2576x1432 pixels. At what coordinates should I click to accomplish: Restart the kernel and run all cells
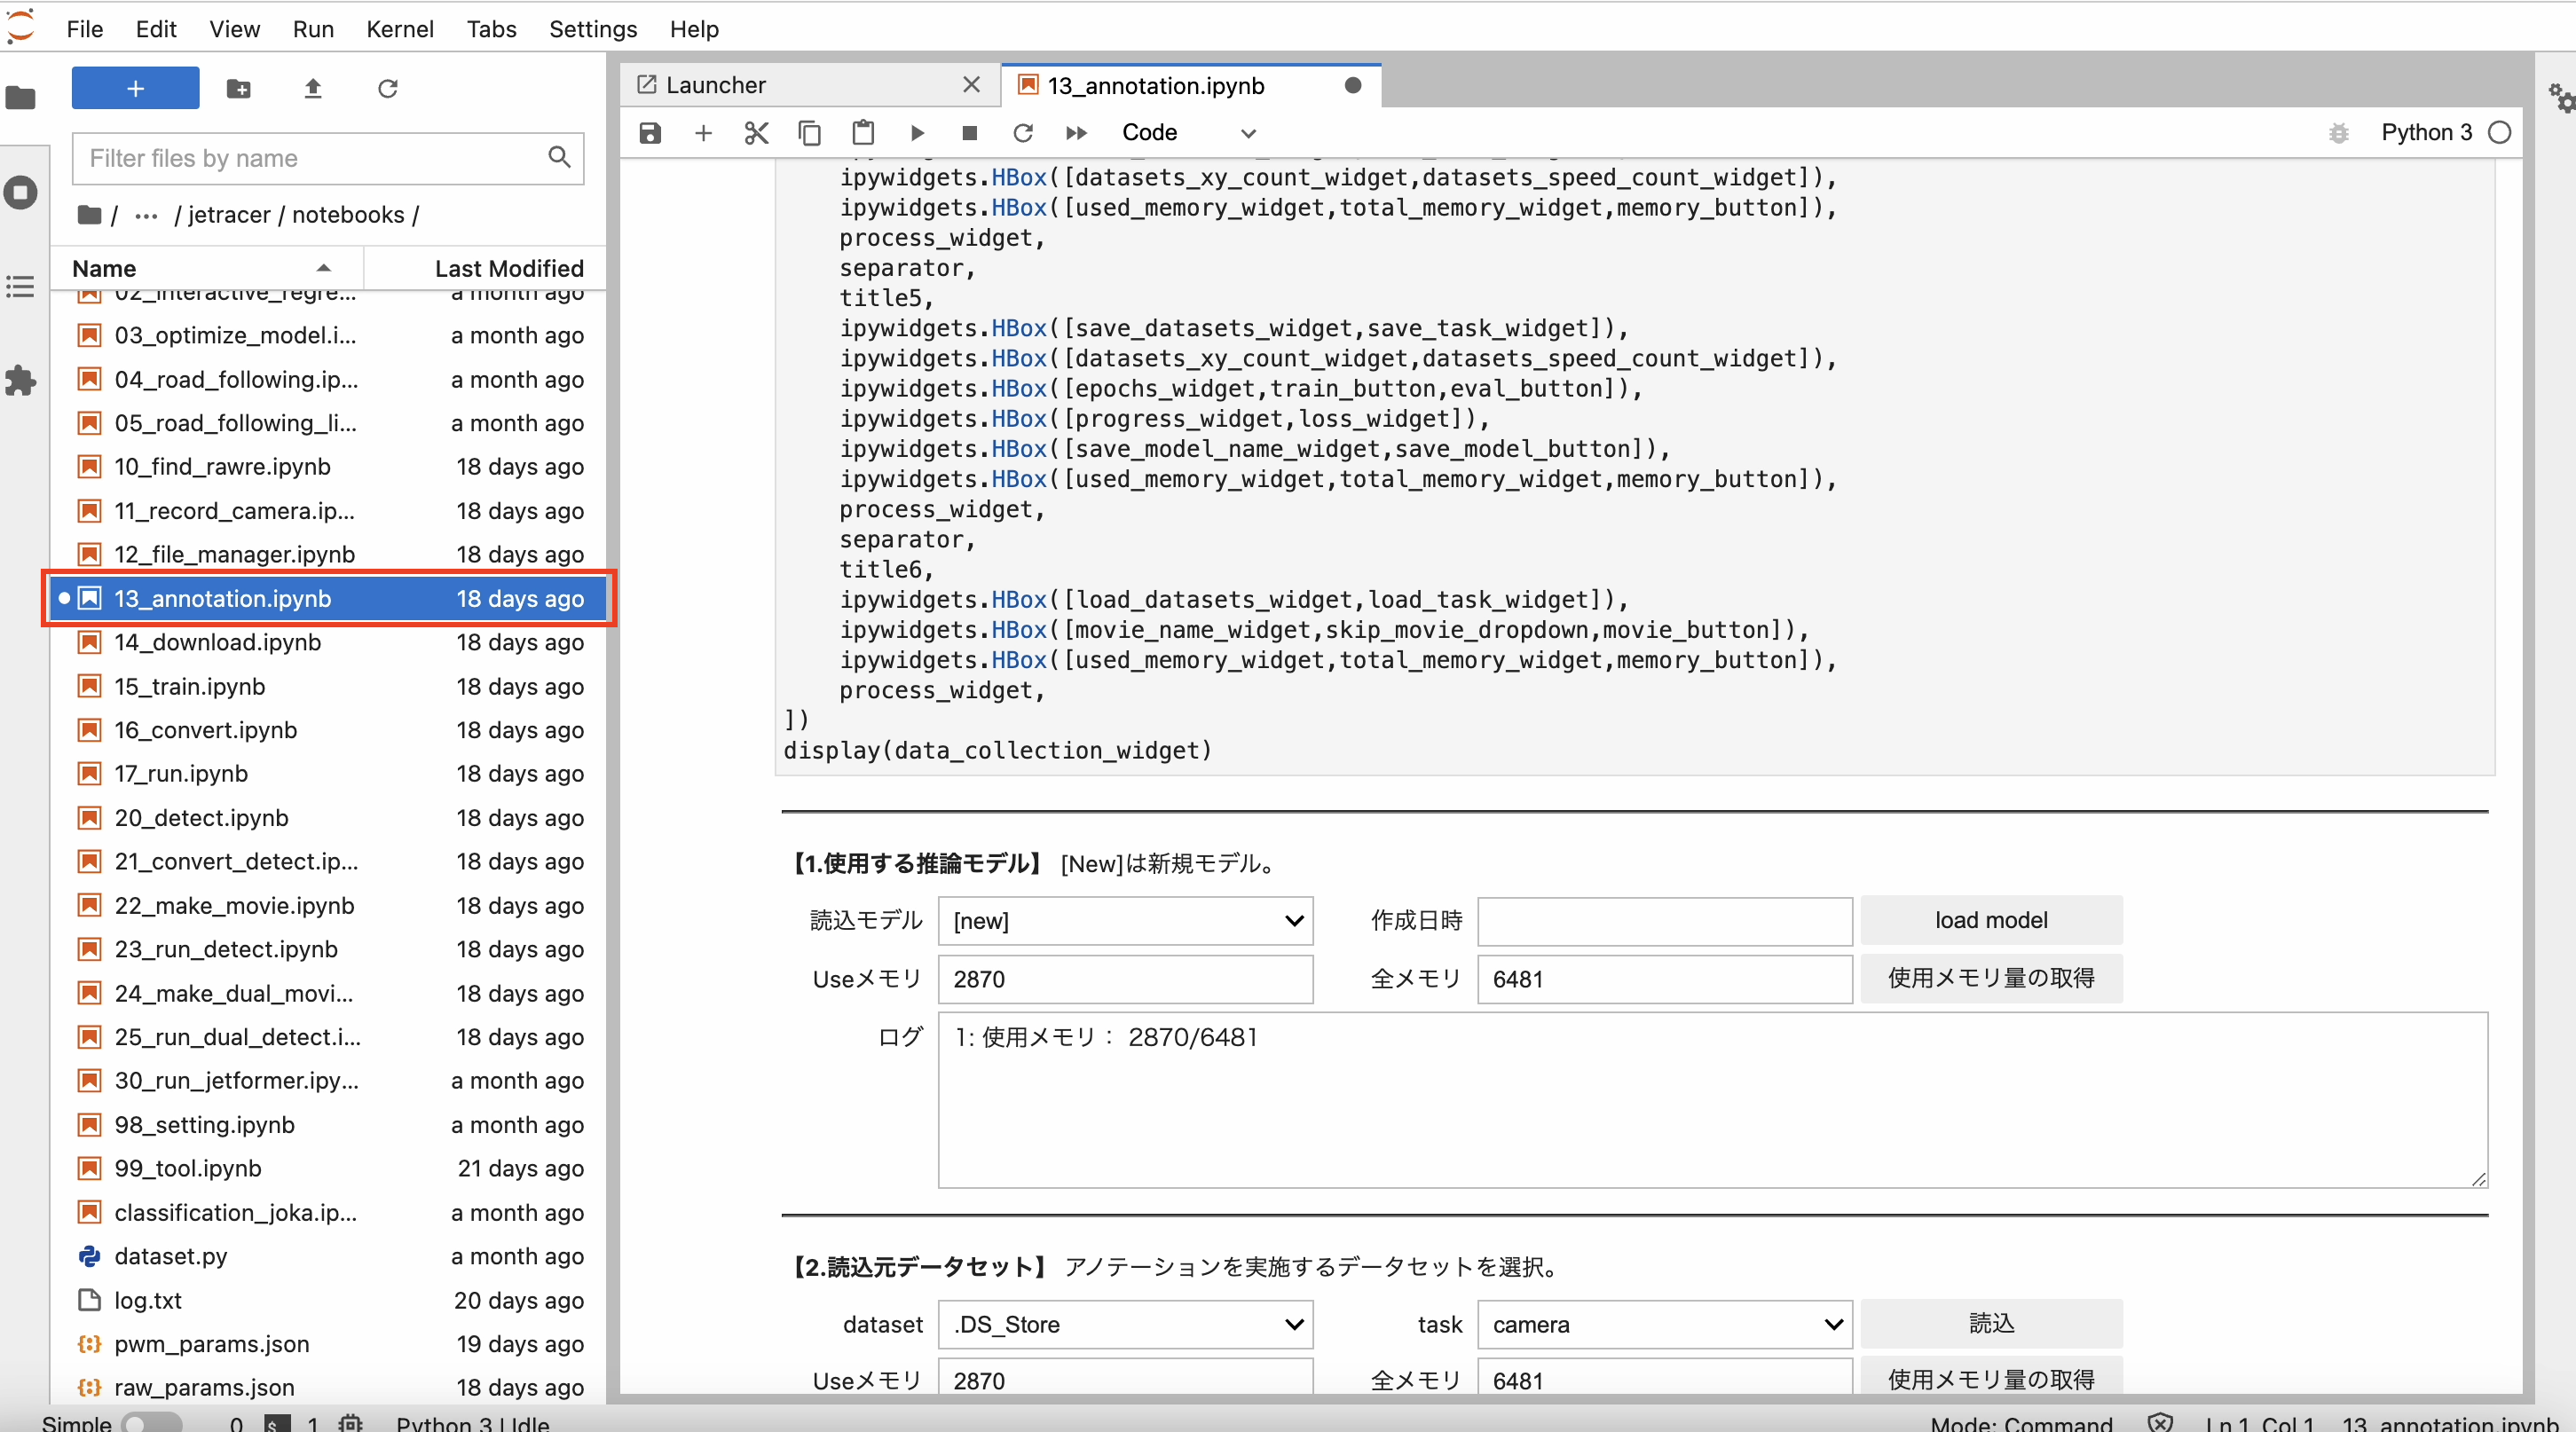tap(1076, 133)
